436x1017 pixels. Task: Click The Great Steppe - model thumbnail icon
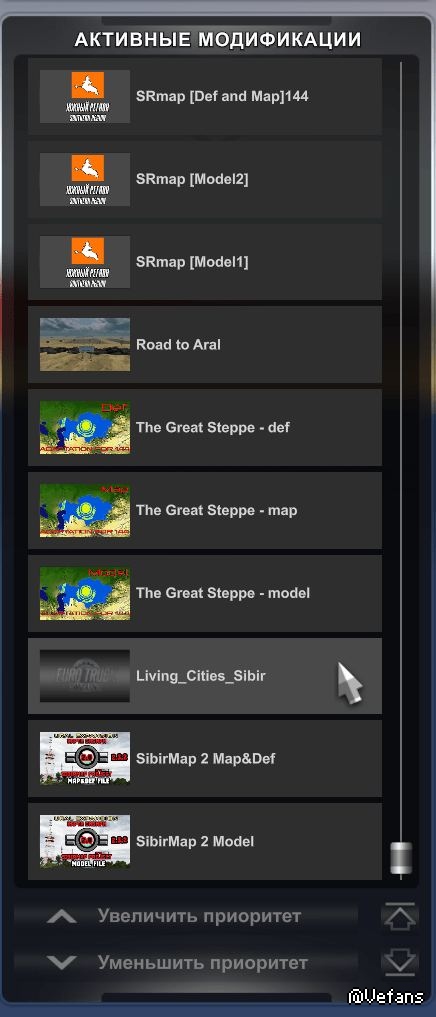pyautogui.click(x=85, y=593)
